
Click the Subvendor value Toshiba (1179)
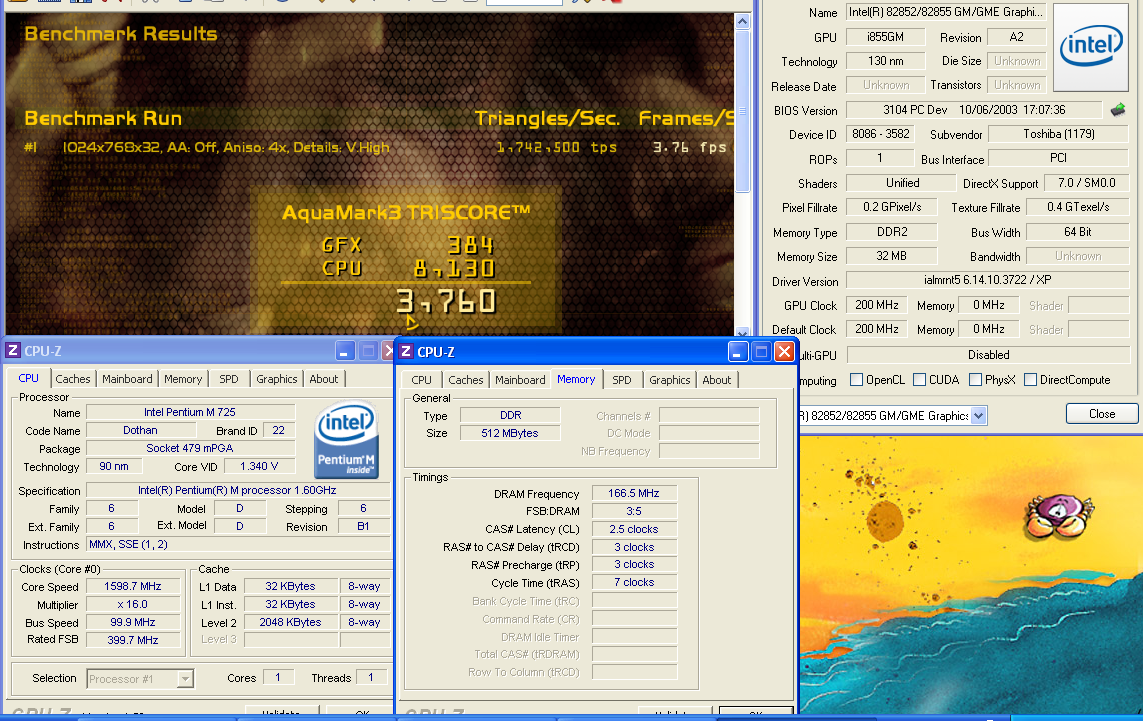point(1058,134)
